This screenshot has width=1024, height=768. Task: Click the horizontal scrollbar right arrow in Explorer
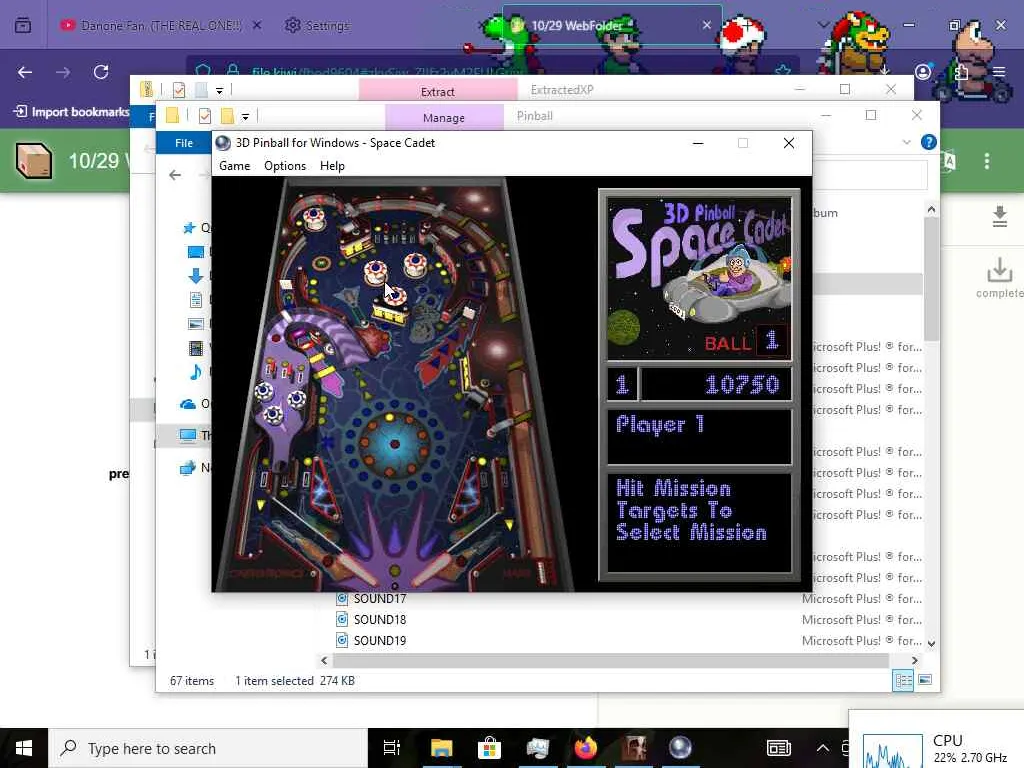pyautogui.click(x=914, y=660)
